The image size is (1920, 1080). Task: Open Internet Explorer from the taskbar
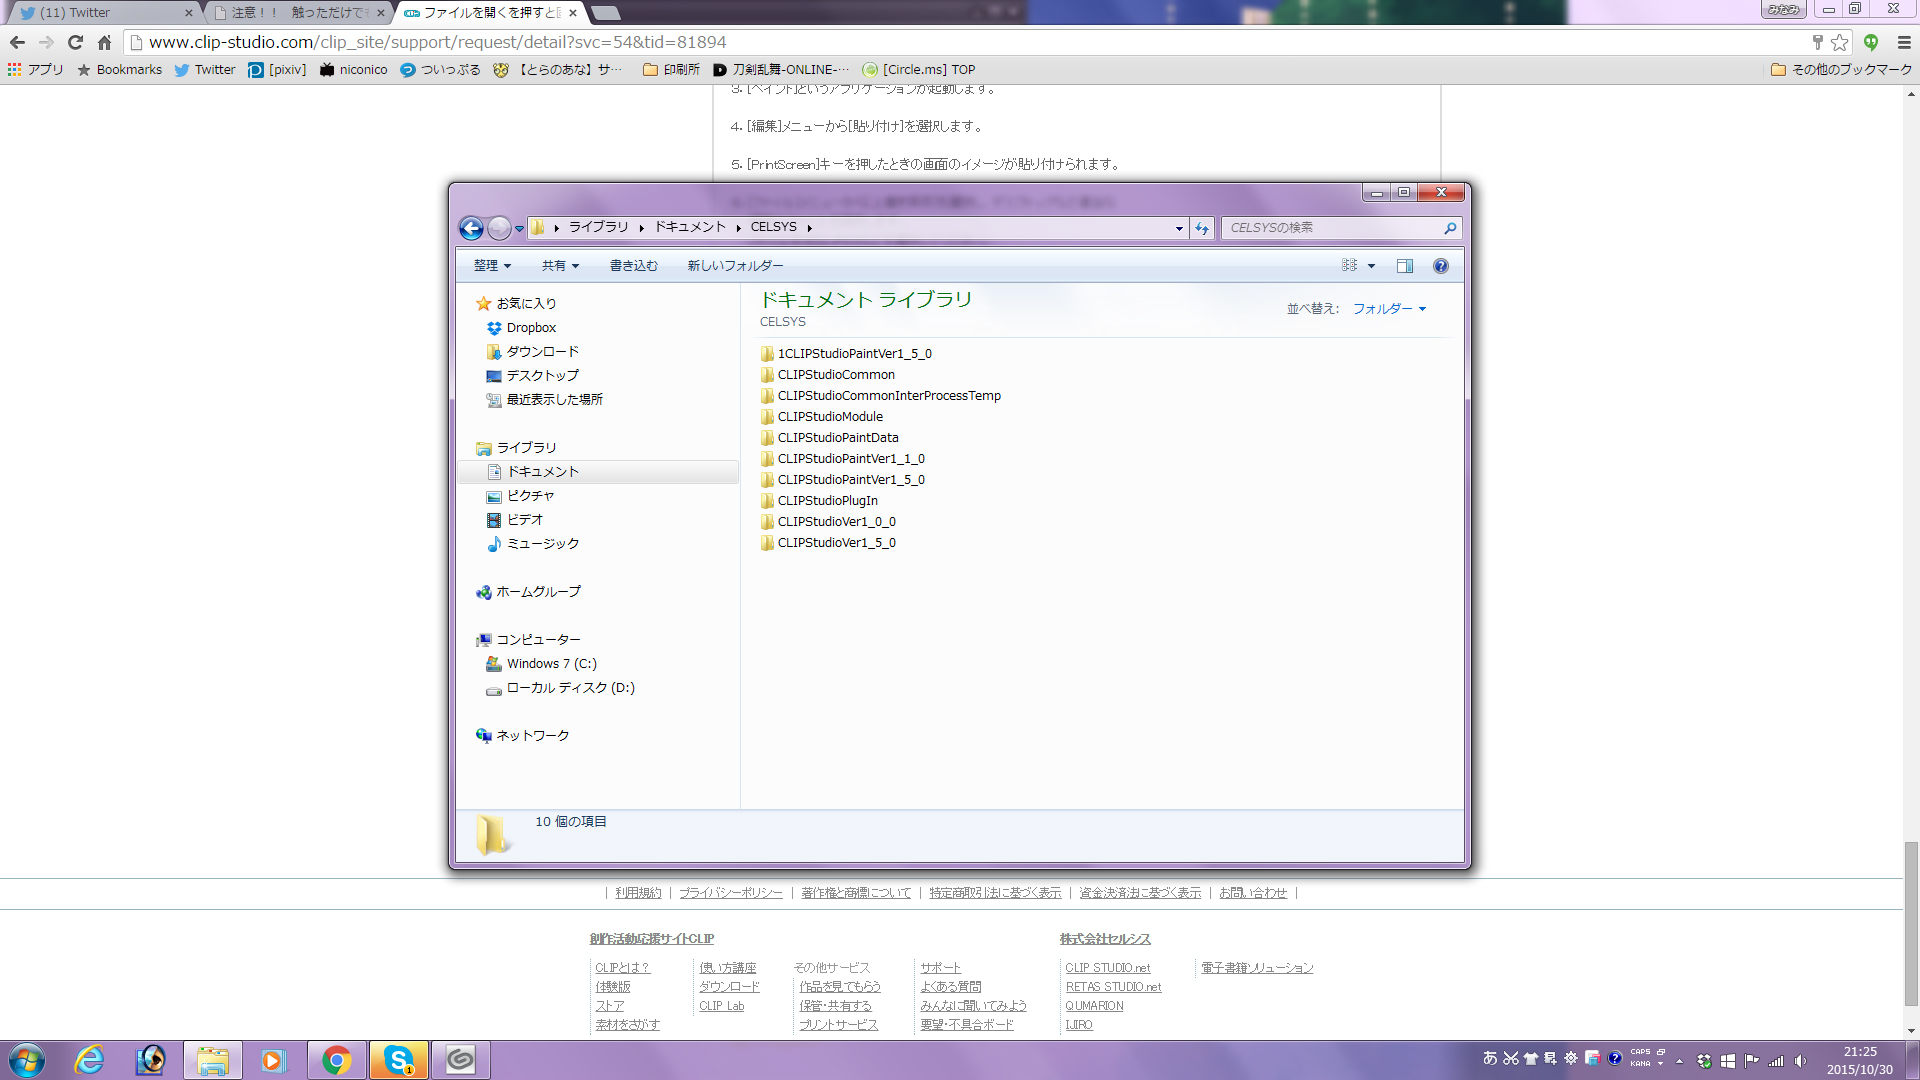click(89, 1060)
